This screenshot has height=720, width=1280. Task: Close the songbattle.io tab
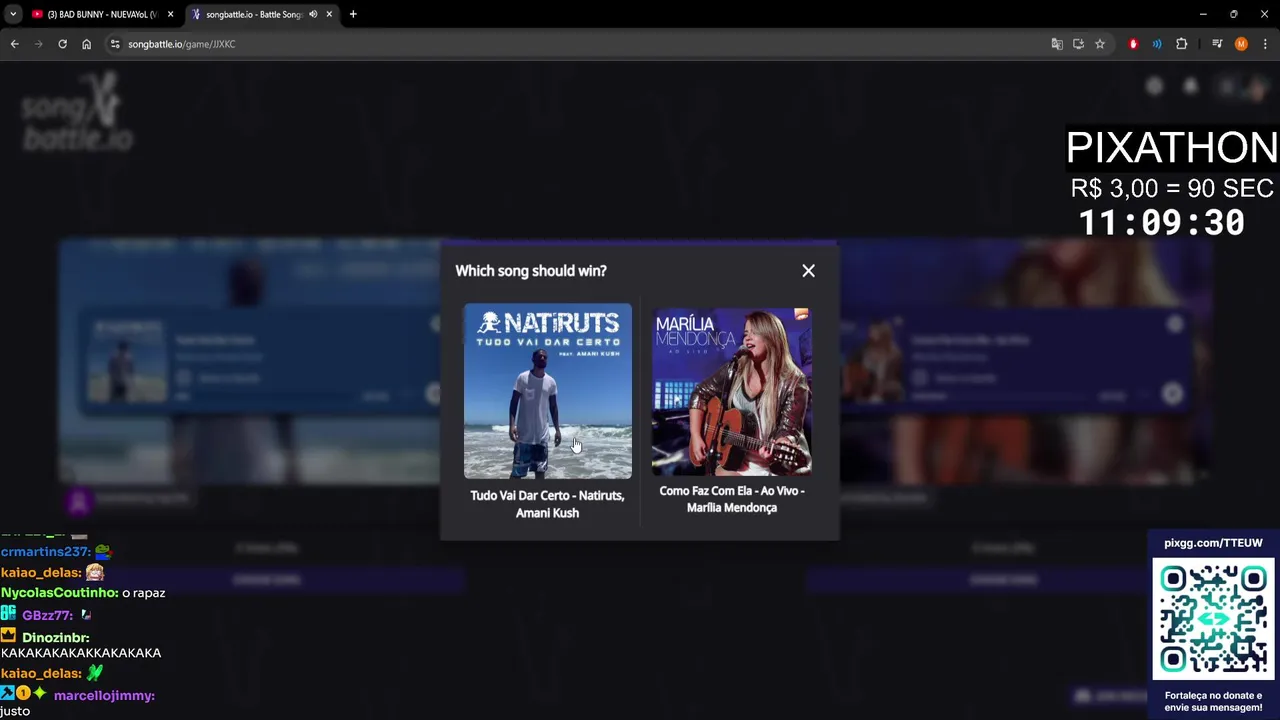(329, 14)
